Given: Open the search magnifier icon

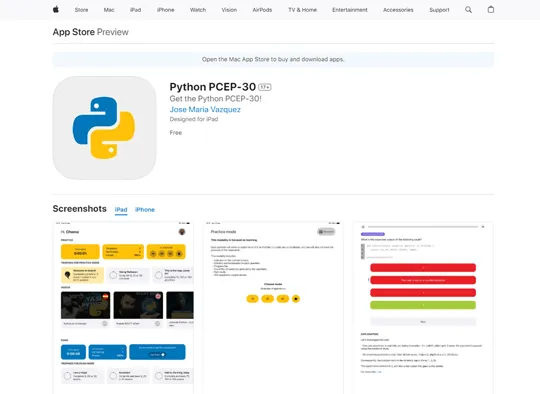Looking at the screenshot, I should click(x=468, y=10).
